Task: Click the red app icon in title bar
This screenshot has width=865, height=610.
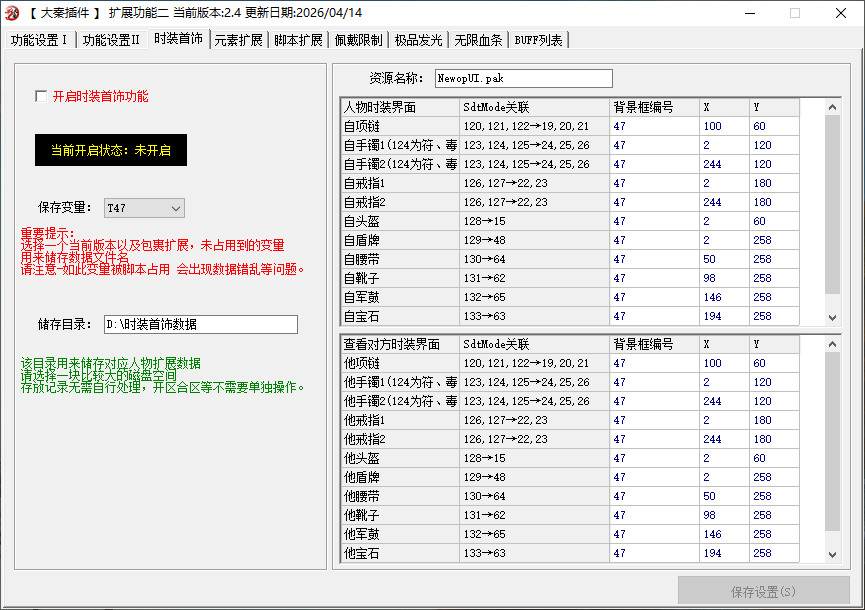Action: [x=12, y=13]
